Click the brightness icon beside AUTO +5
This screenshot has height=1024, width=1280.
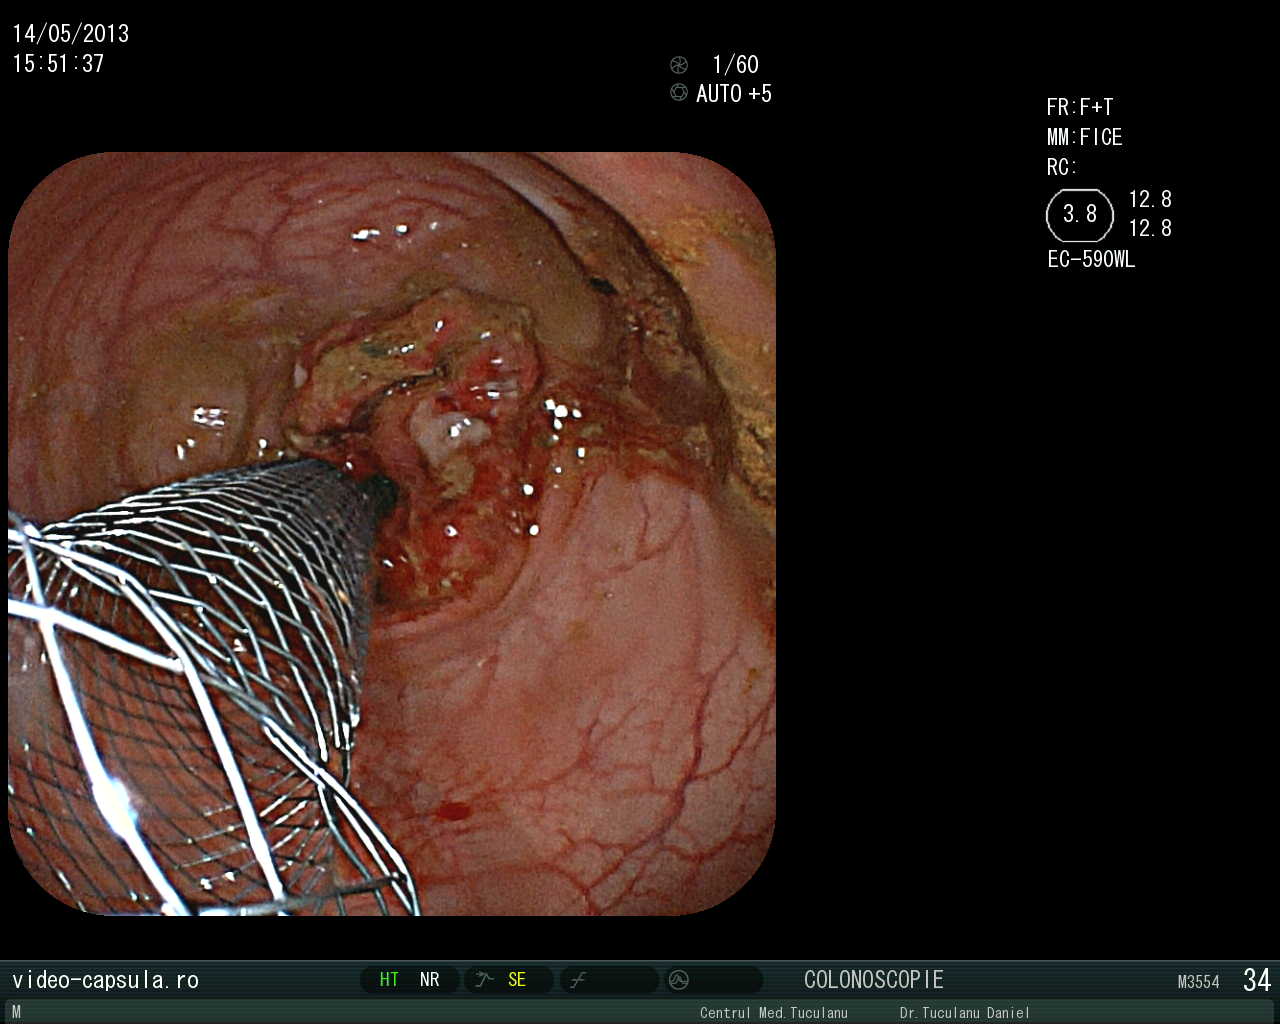click(679, 93)
